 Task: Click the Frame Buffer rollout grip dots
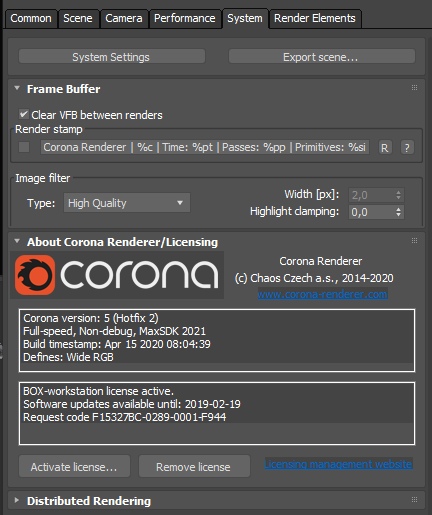pyautogui.click(x=414, y=88)
